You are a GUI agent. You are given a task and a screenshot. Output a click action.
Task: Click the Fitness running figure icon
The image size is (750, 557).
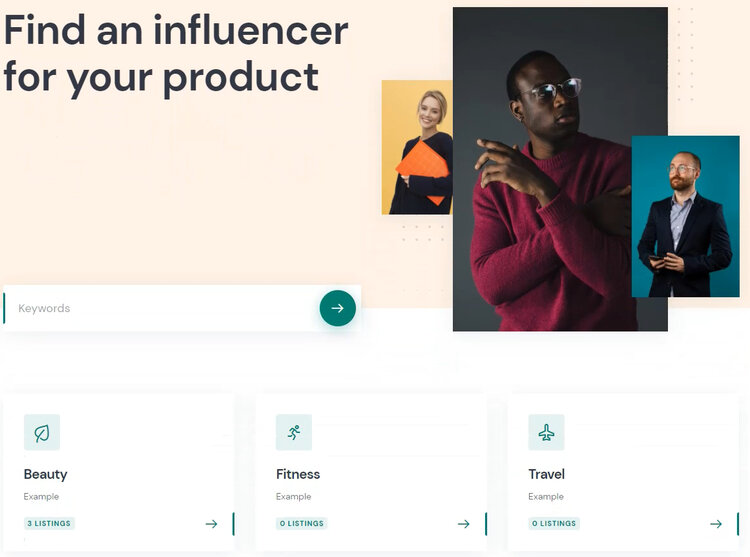[x=294, y=433]
